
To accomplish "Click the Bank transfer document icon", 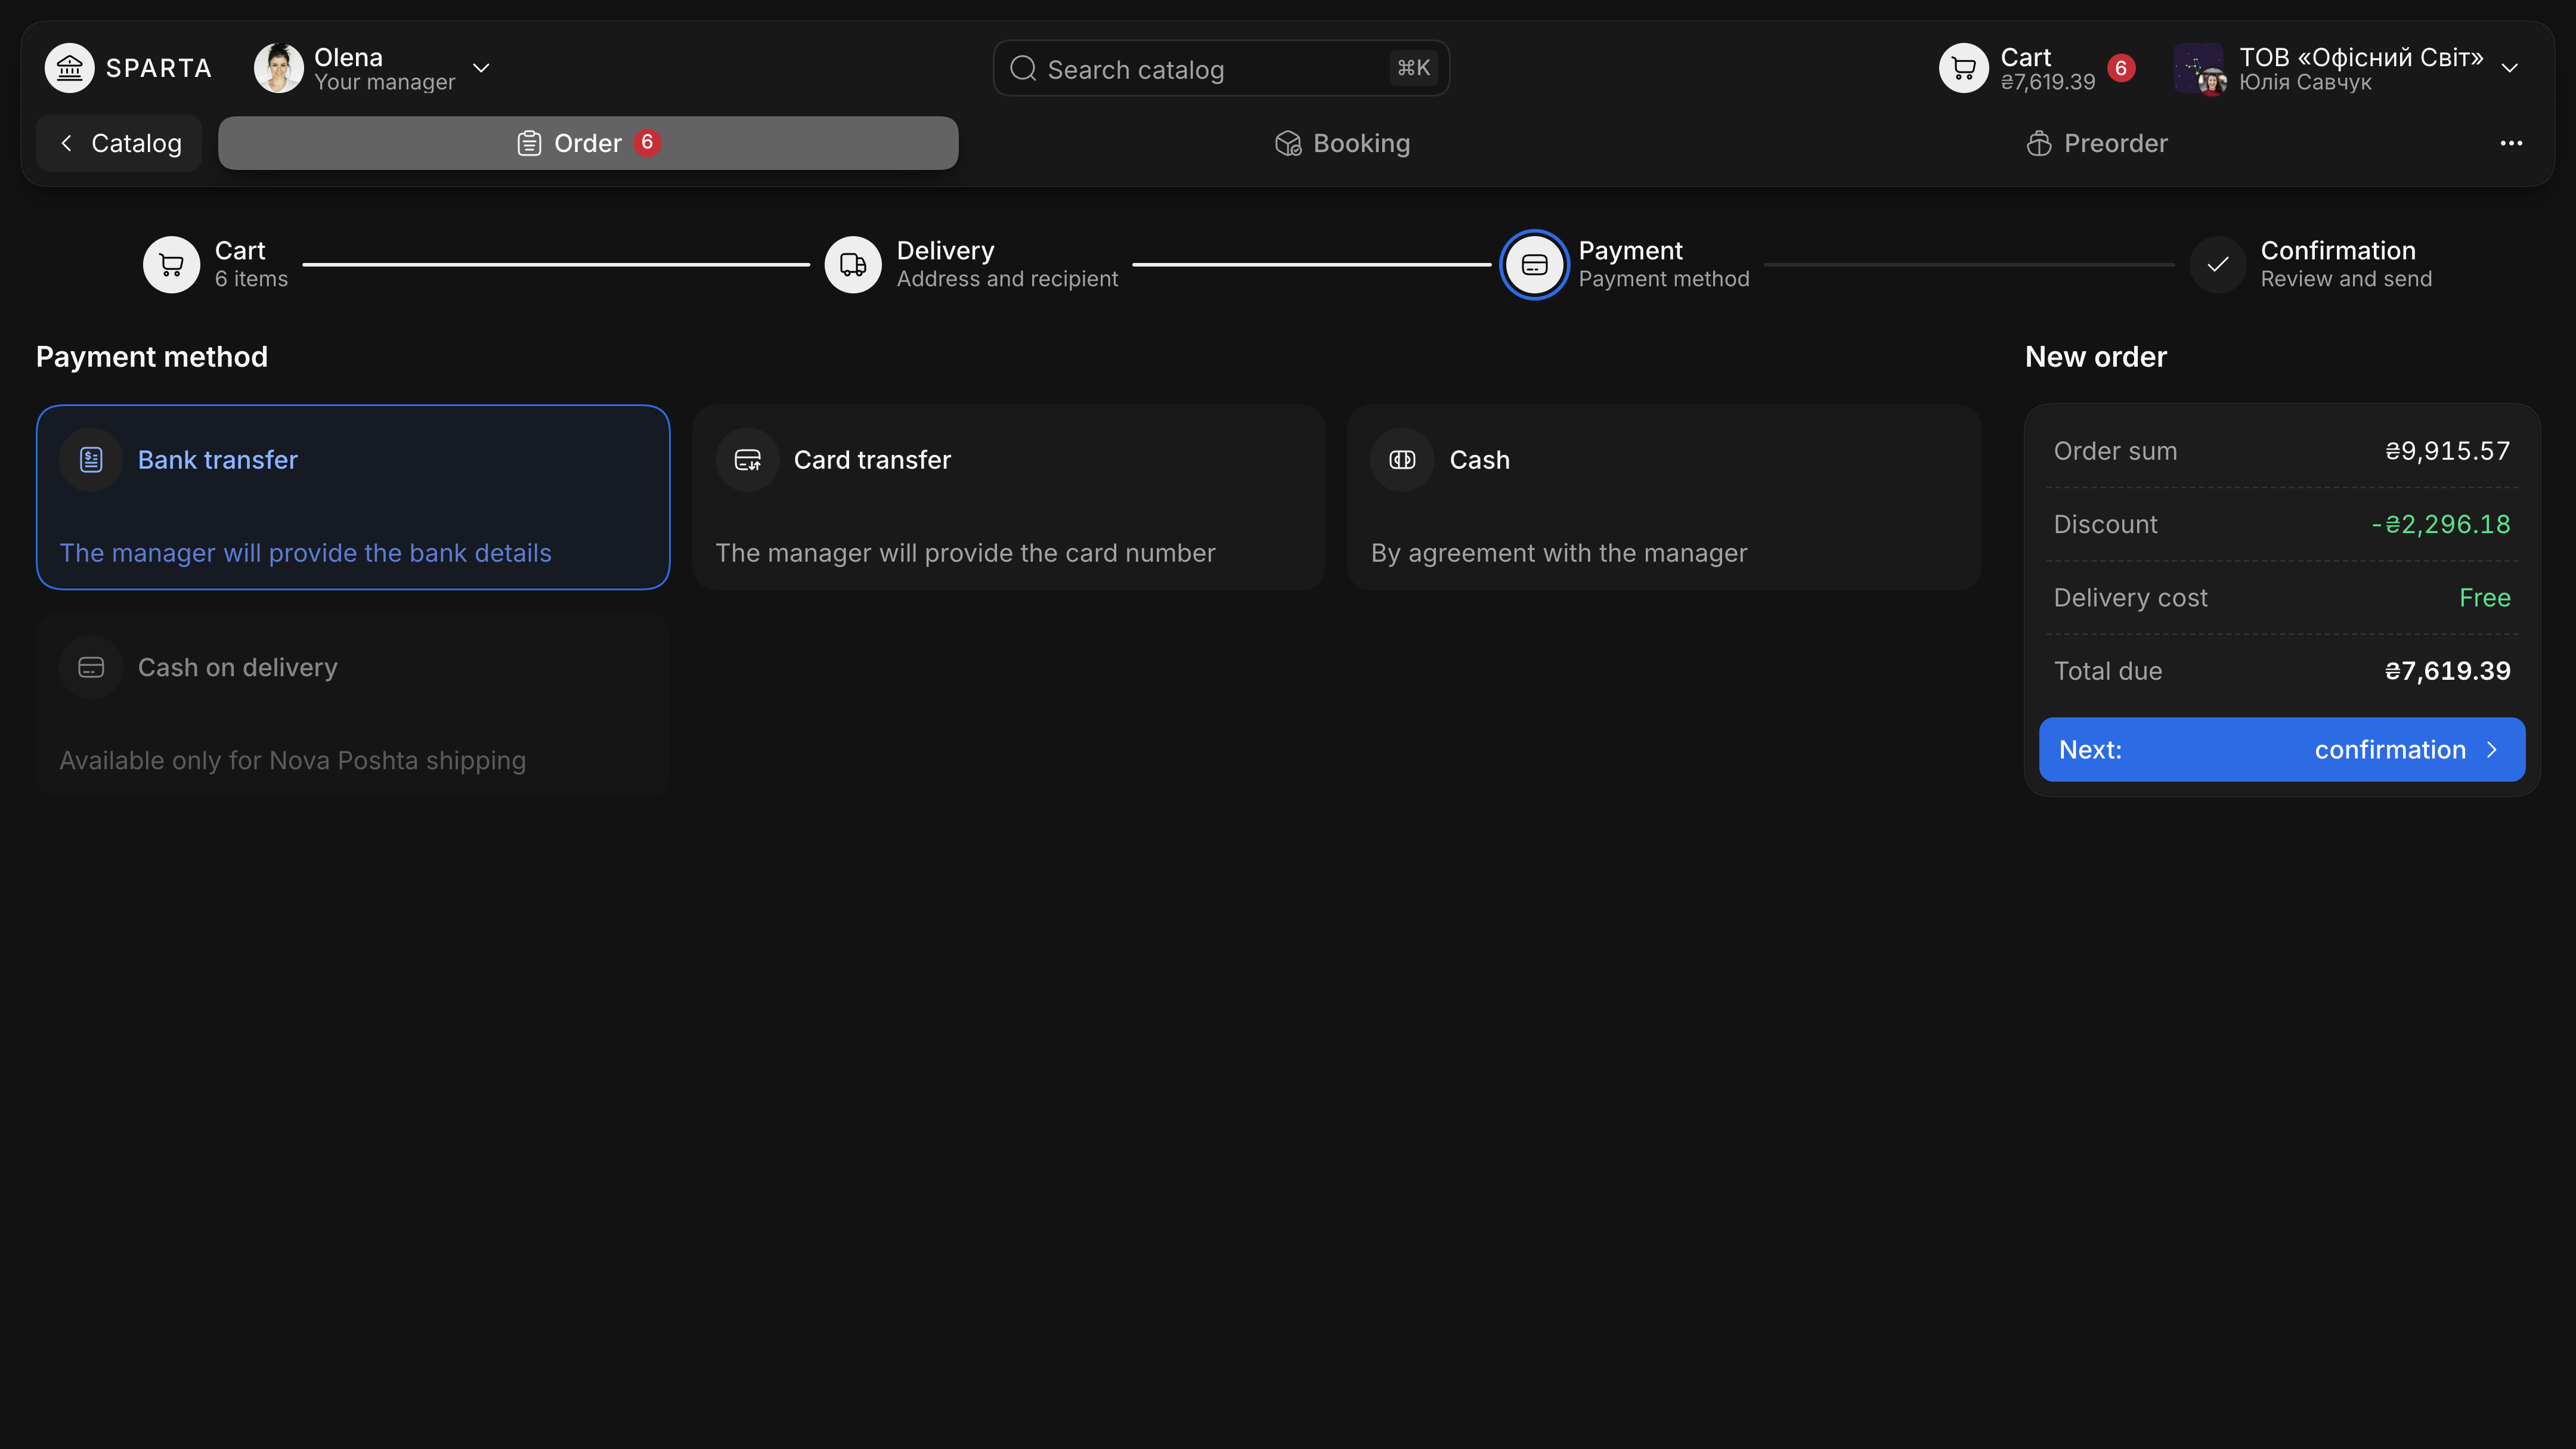I will (x=91, y=460).
